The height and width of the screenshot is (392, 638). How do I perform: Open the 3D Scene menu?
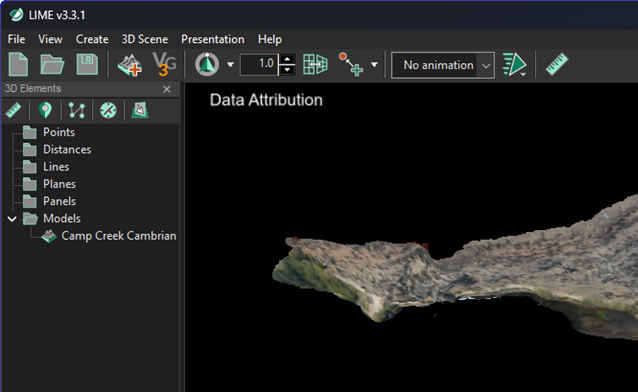click(x=145, y=39)
